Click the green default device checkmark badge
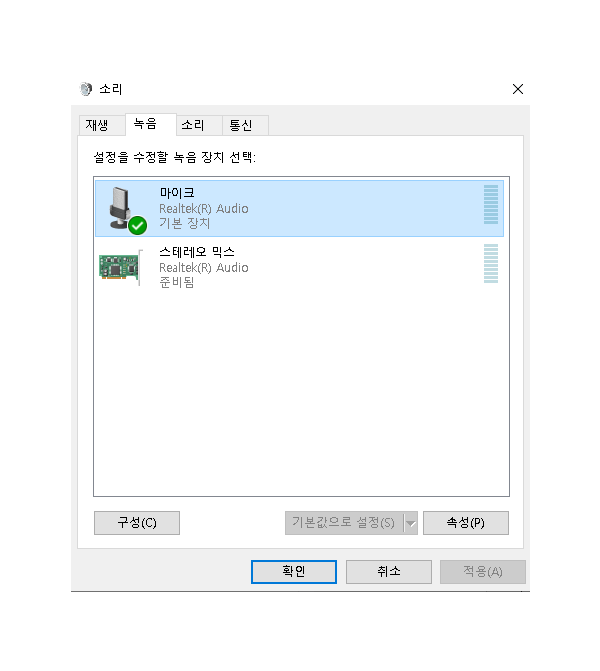This screenshot has width=600, height=671. 138,226
